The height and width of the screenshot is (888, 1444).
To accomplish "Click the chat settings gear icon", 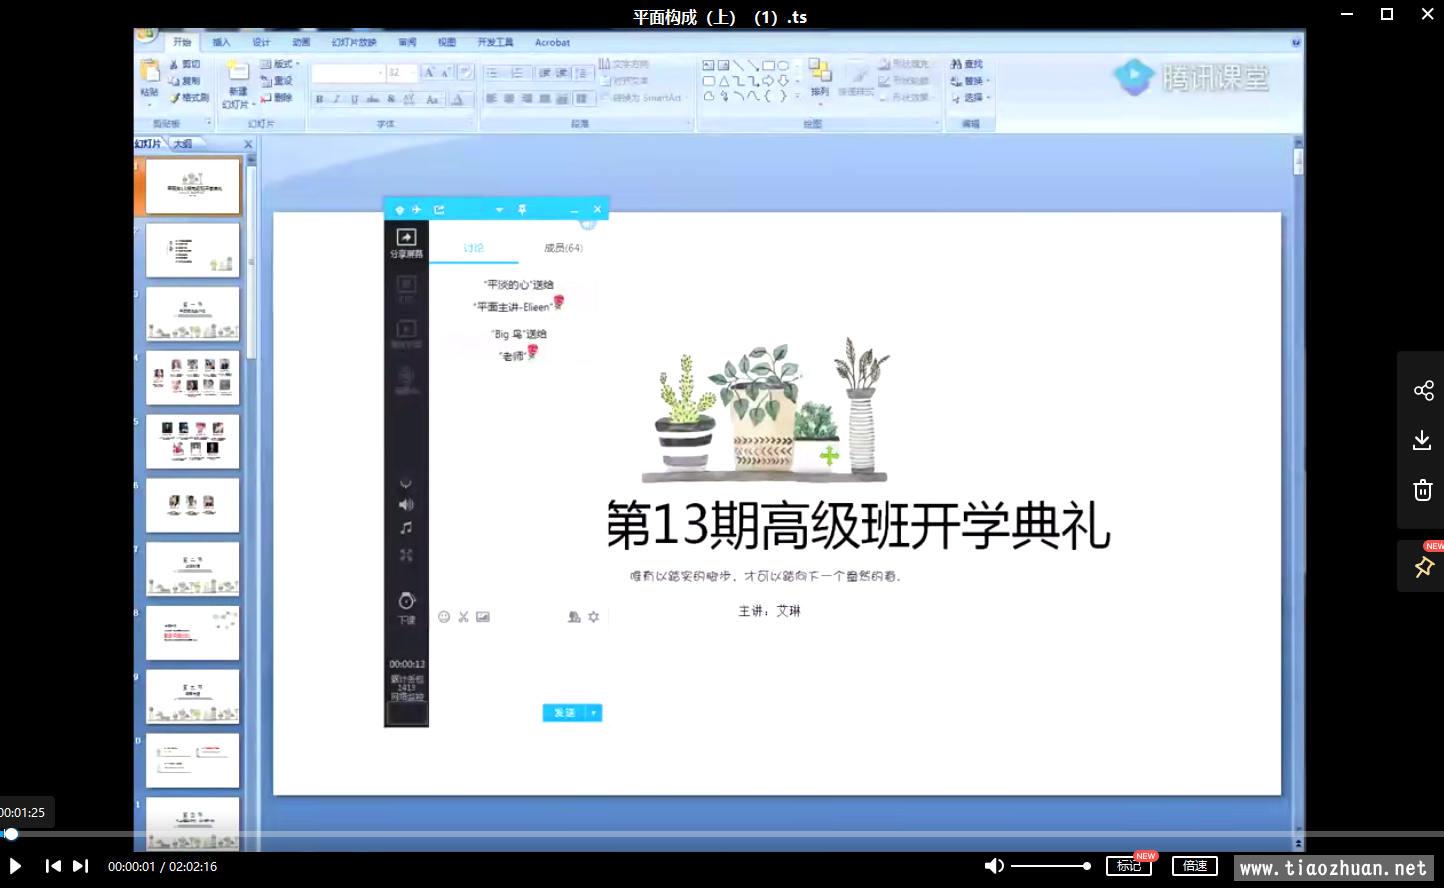I will (593, 617).
